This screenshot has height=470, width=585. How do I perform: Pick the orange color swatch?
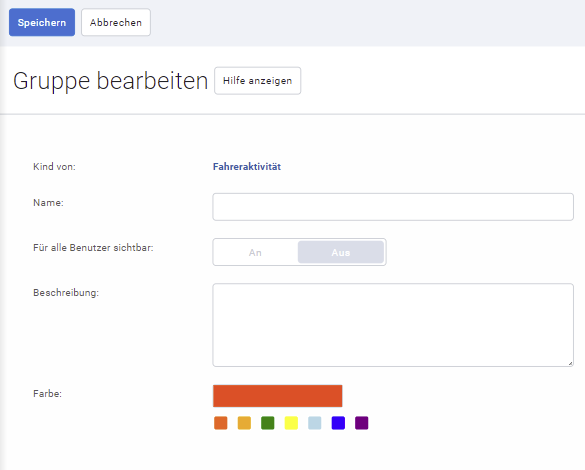pyautogui.click(x=220, y=423)
